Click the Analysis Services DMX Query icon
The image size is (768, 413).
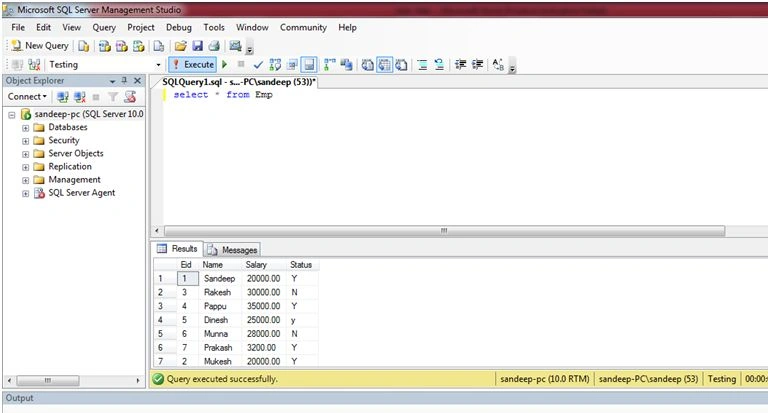click(x=121, y=46)
